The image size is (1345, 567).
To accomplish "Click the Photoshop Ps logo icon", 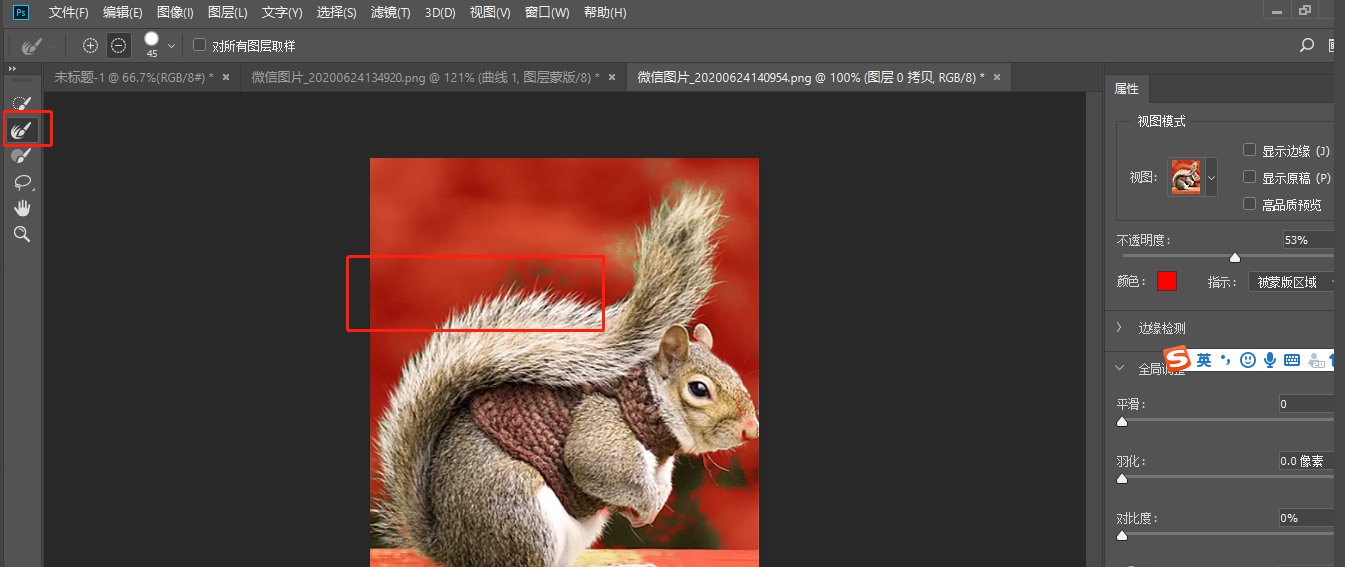I will pyautogui.click(x=21, y=12).
